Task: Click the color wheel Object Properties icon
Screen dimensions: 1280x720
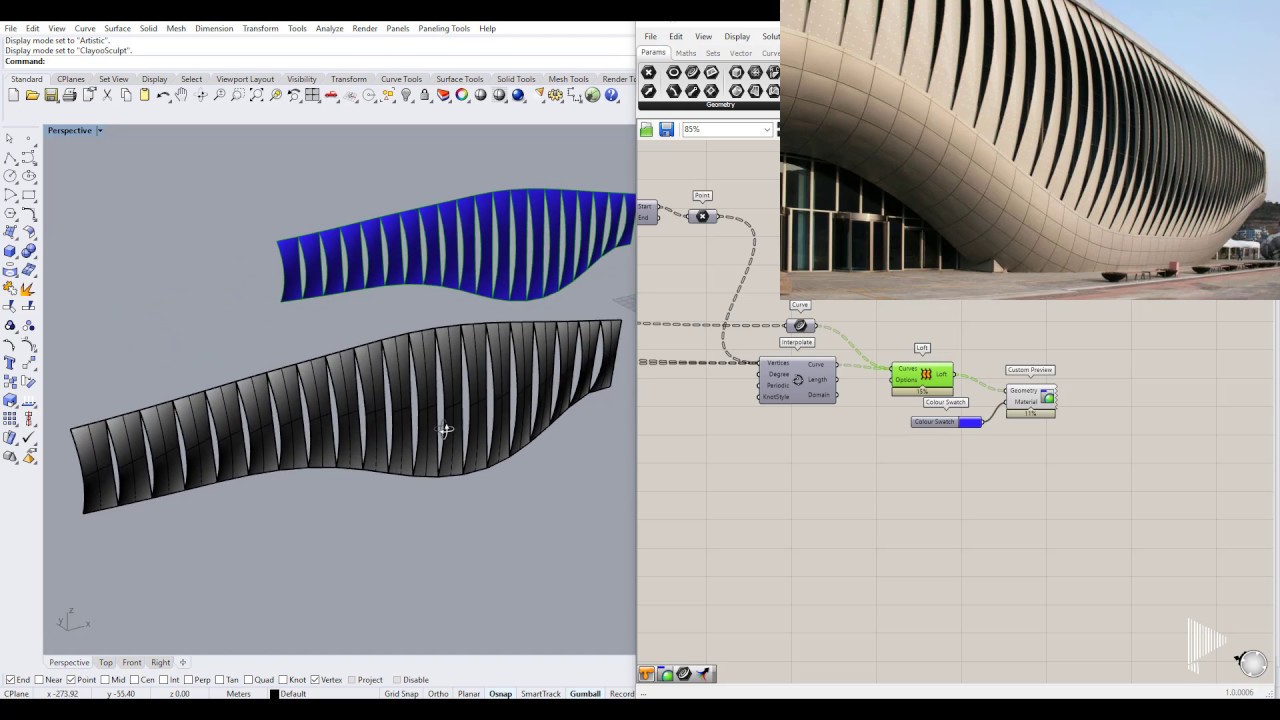Action: pyautogui.click(x=462, y=95)
